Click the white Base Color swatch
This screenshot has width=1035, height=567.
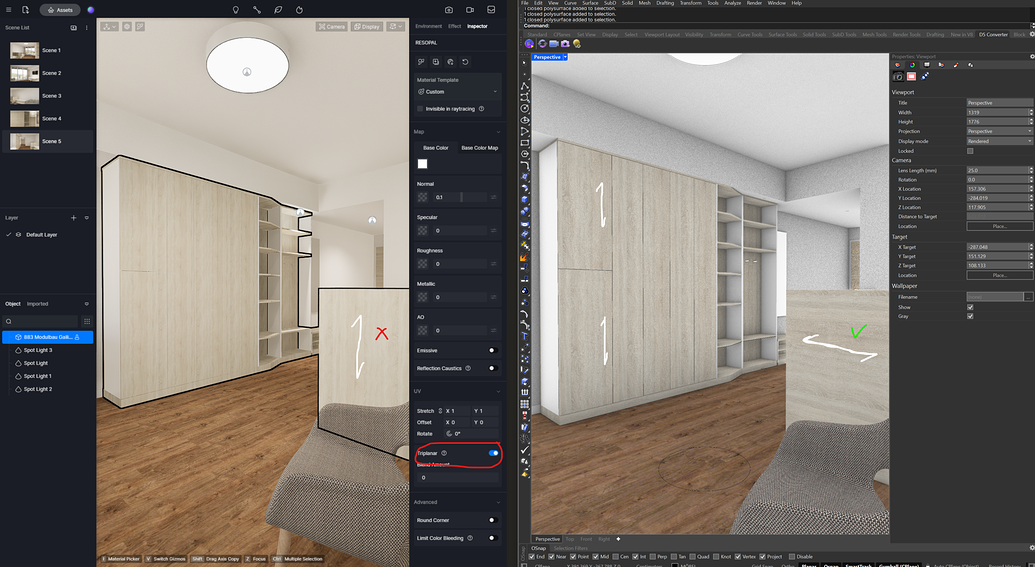422,164
